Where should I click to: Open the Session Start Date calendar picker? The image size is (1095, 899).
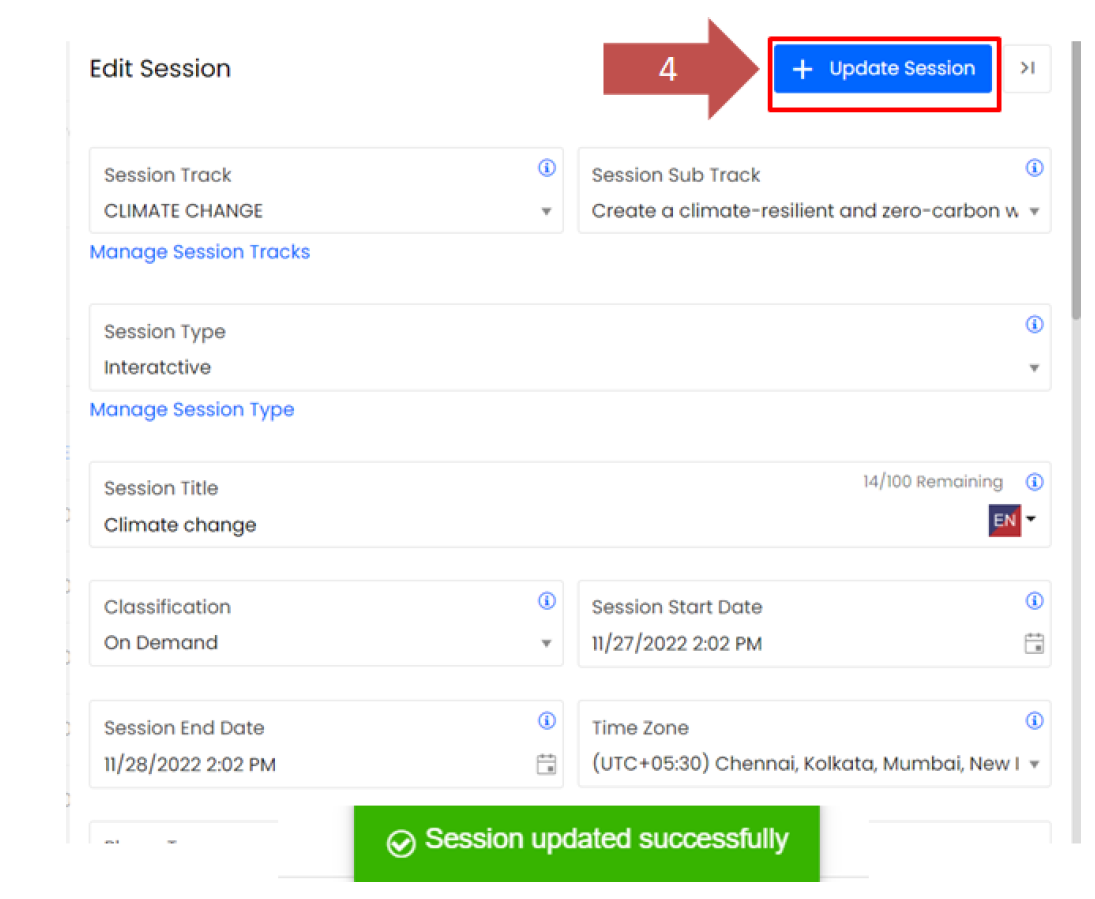point(1034,643)
